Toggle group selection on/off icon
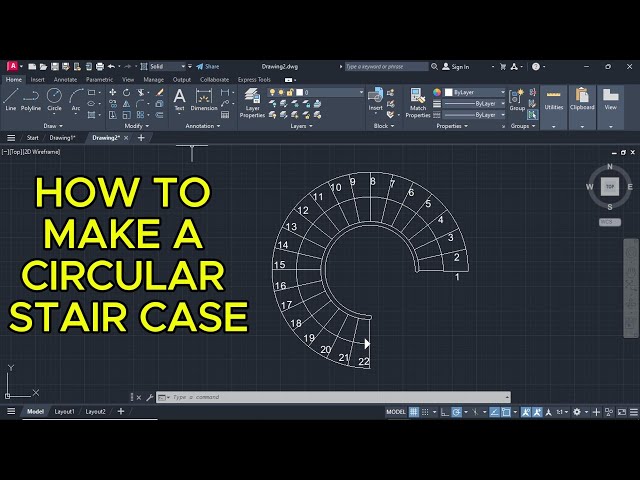Image resolution: width=640 pixels, height=480 pixels. 532,115
